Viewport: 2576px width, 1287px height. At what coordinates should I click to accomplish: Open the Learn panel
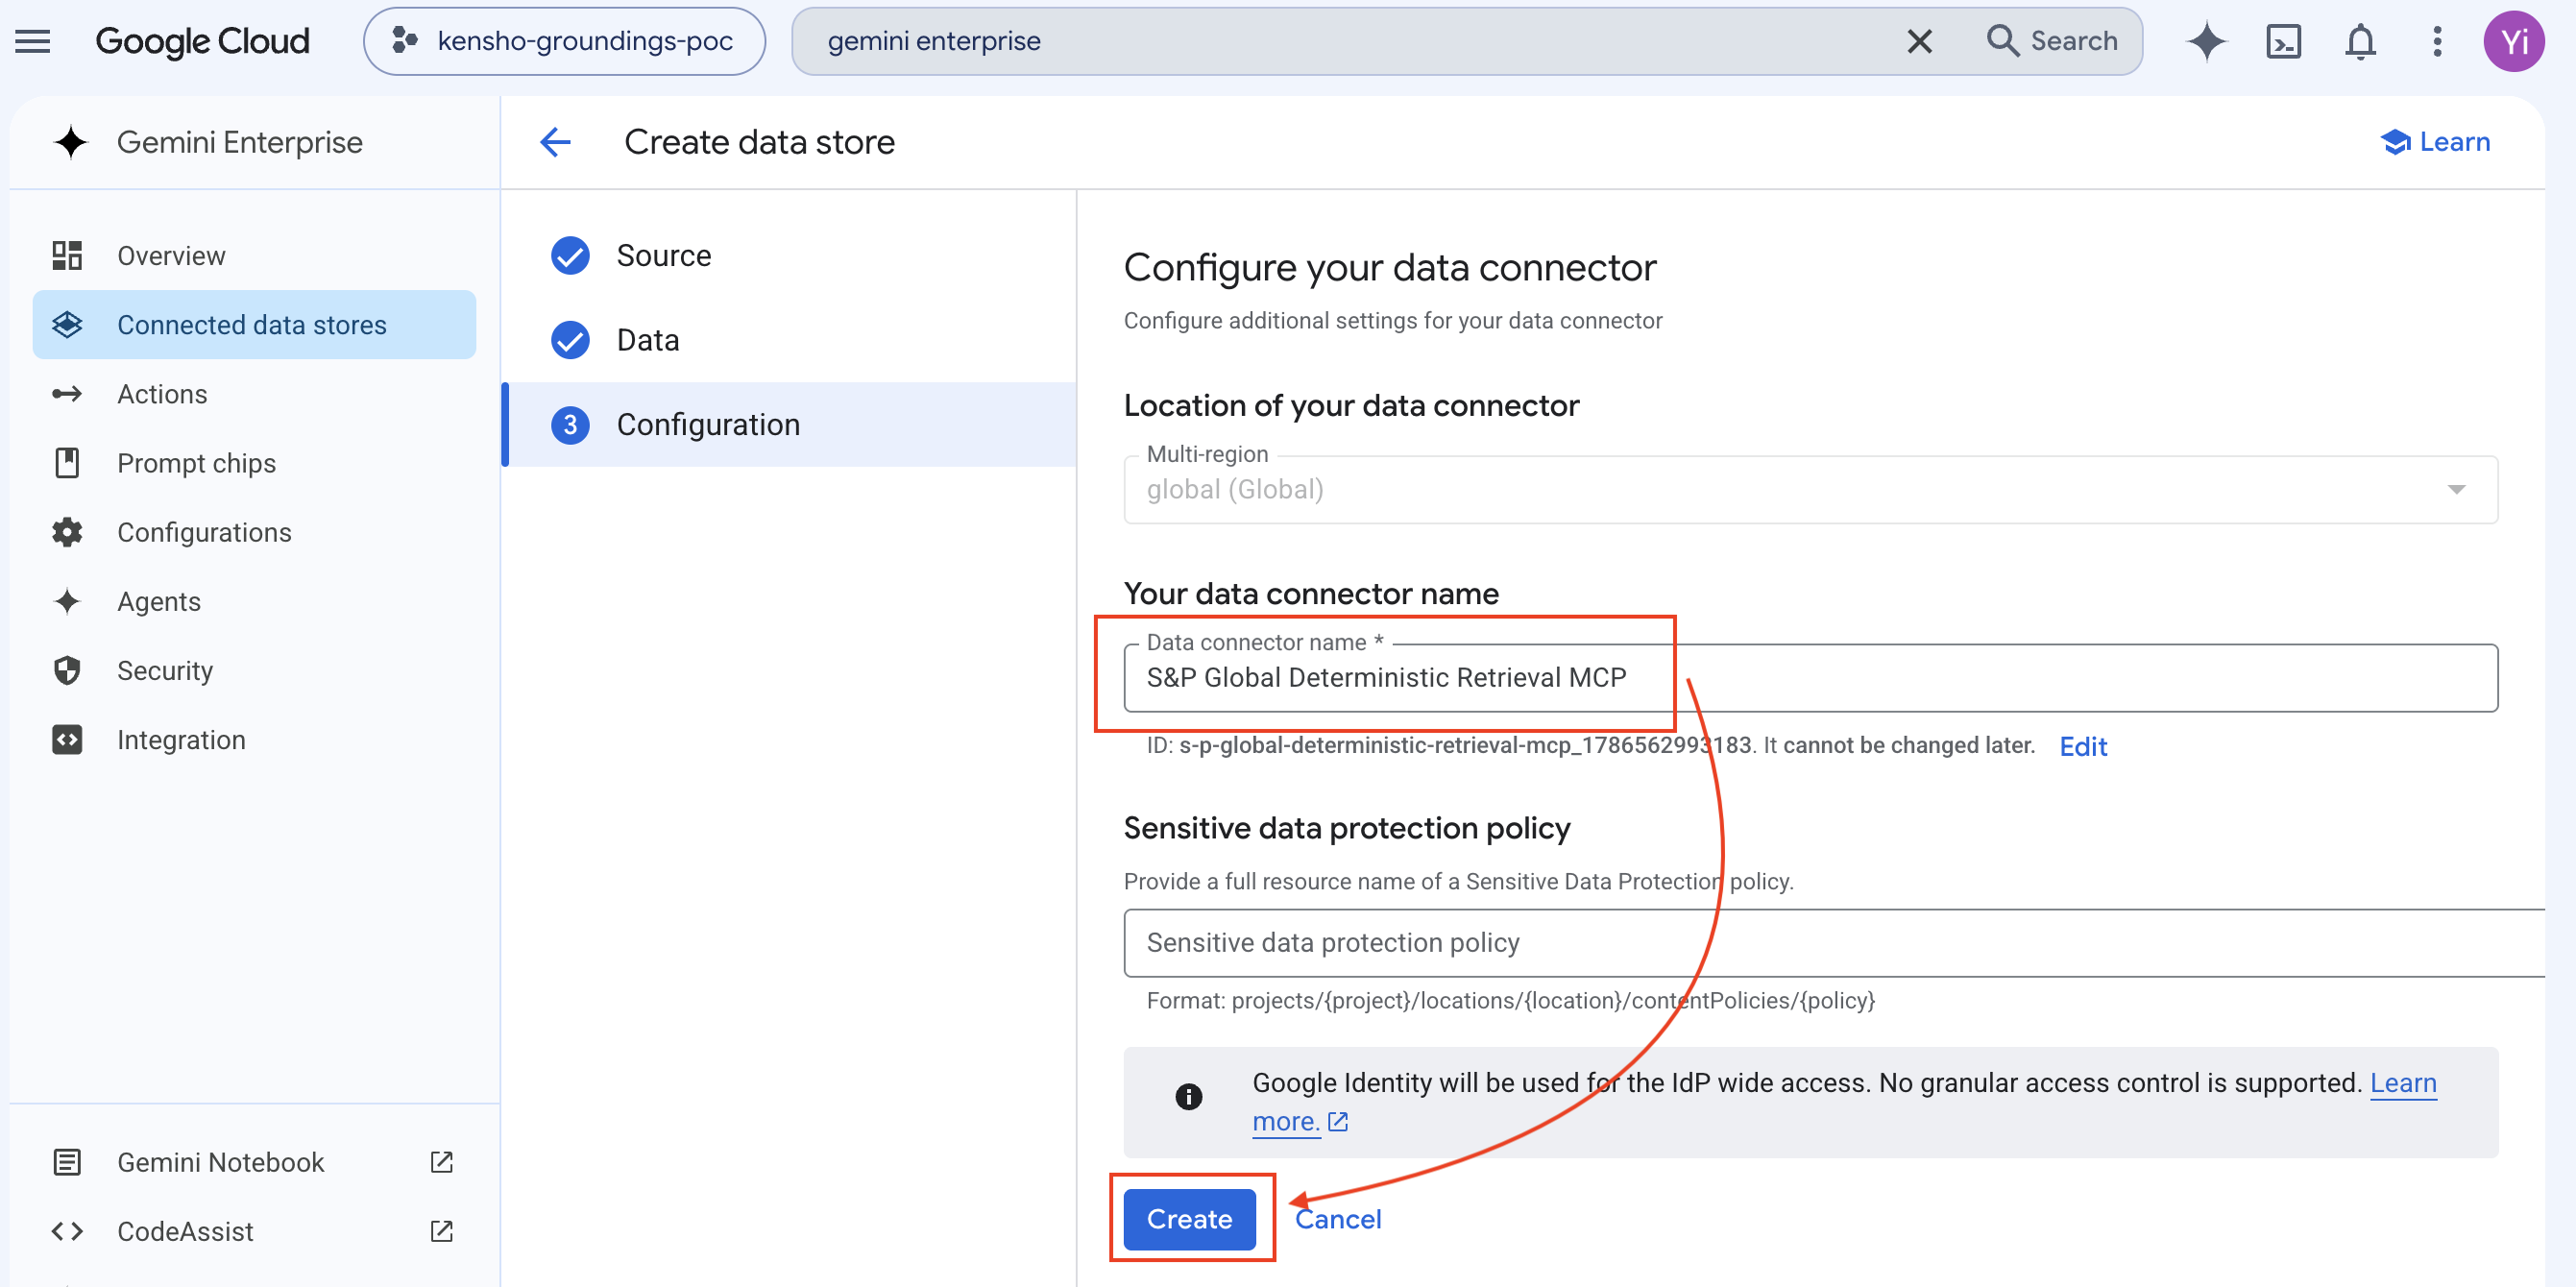pyautogui.click(x=2435, y=142)
